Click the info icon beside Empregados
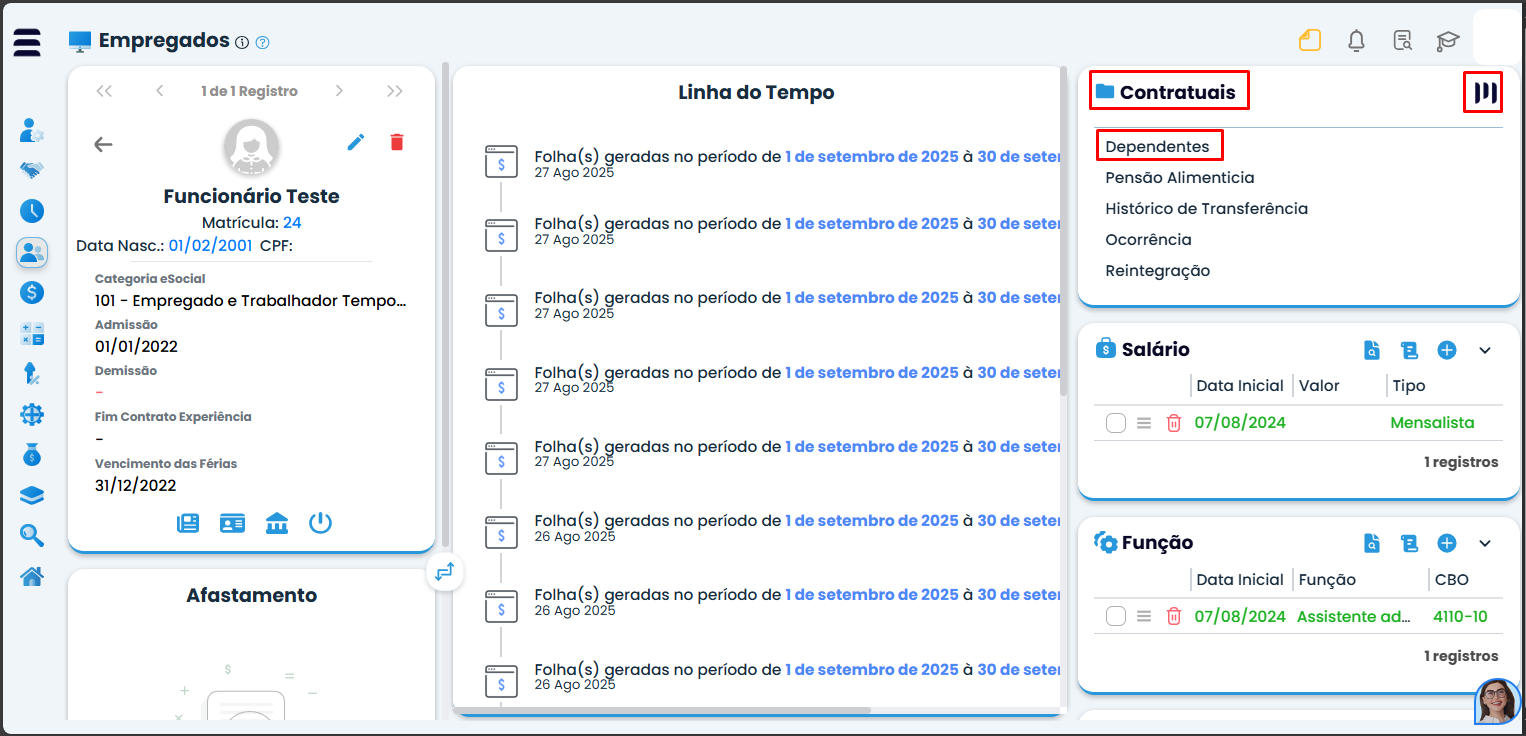This screenshot has height=736, width=1526. [x=242, y=42]
